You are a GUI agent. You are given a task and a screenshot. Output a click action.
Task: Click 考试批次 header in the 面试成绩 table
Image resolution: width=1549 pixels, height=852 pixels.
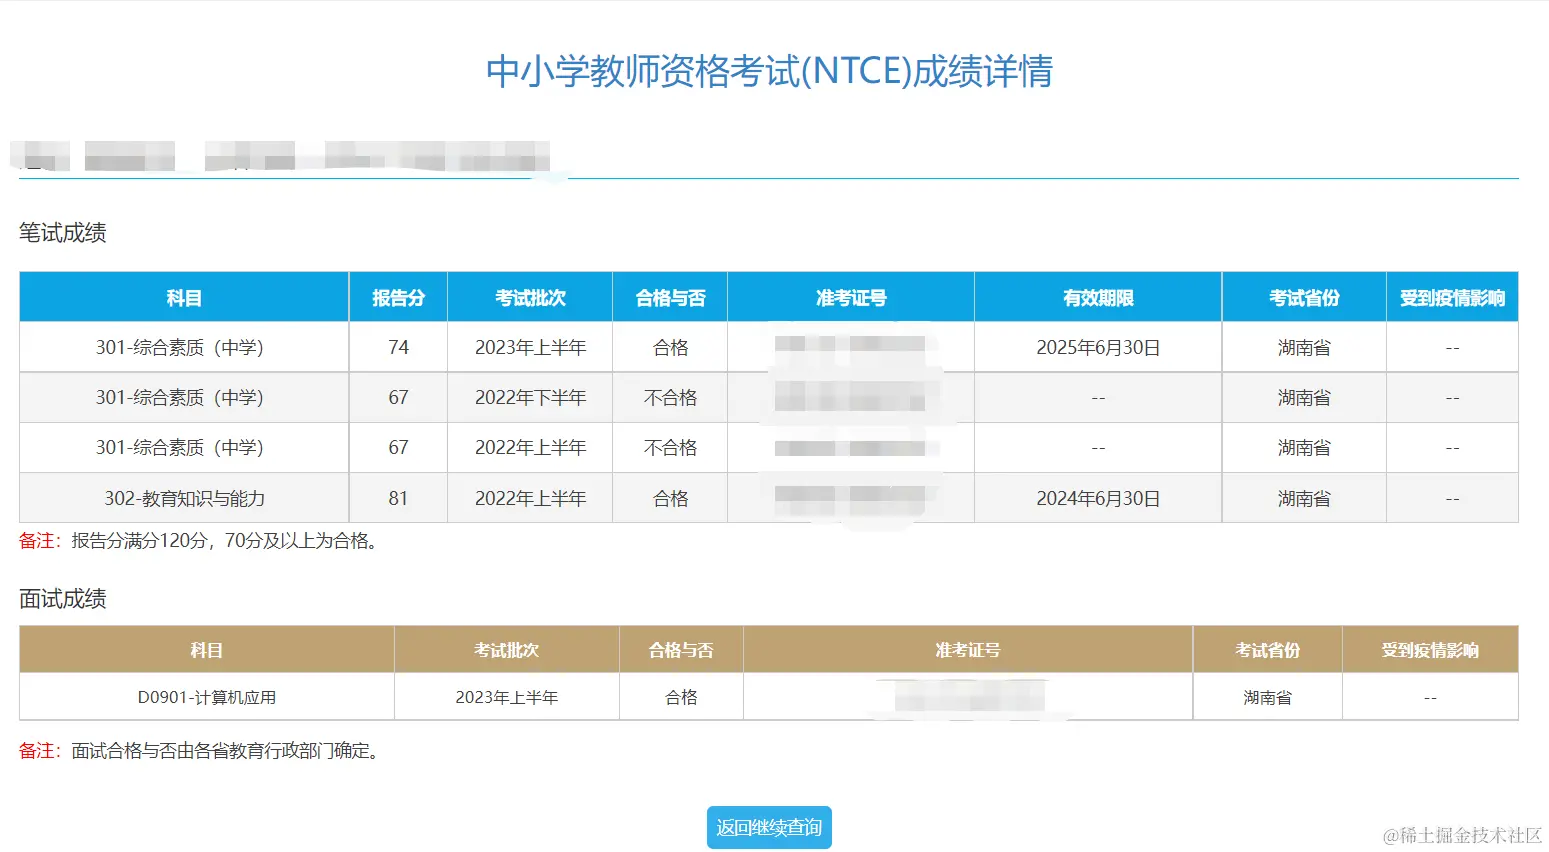(507, 650)
